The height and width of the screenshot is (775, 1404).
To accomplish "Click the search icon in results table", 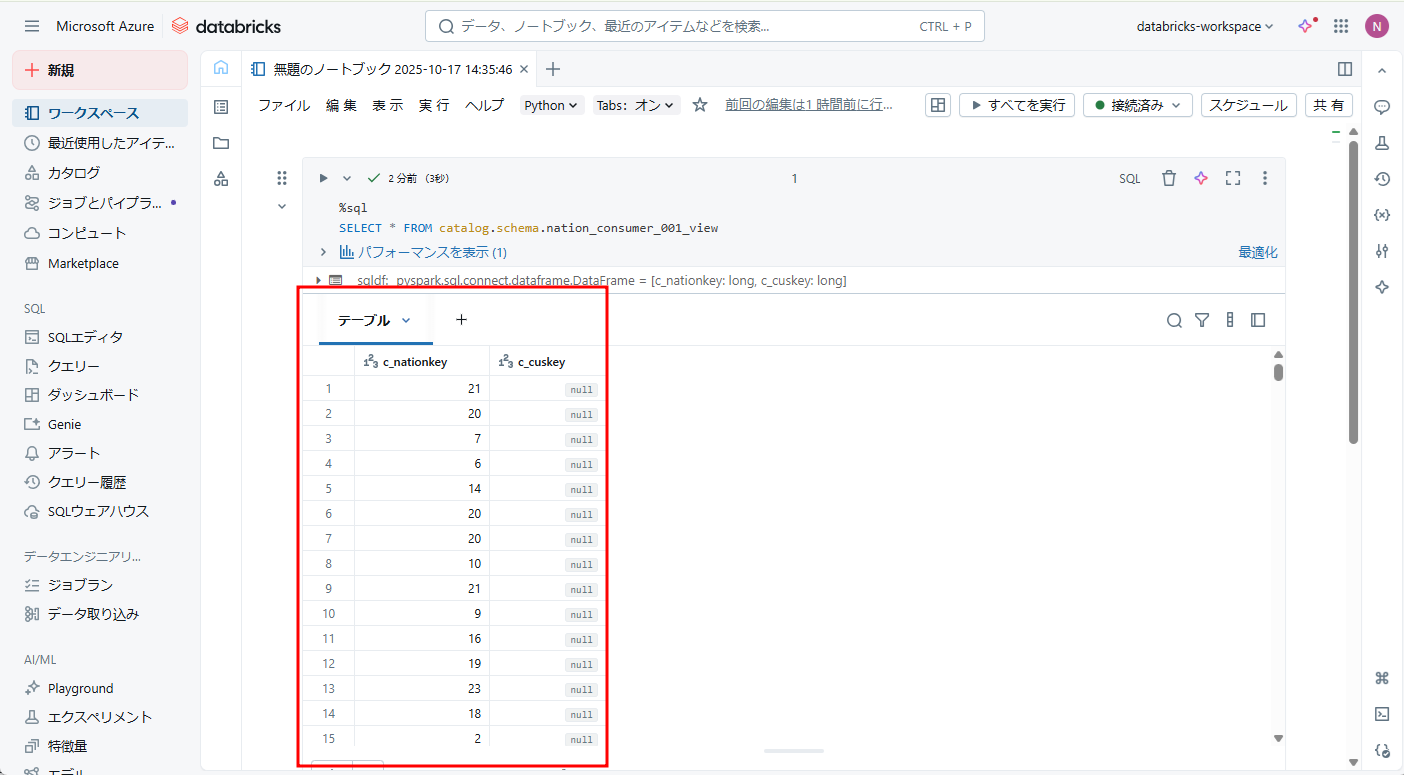I will [1174, 320].
